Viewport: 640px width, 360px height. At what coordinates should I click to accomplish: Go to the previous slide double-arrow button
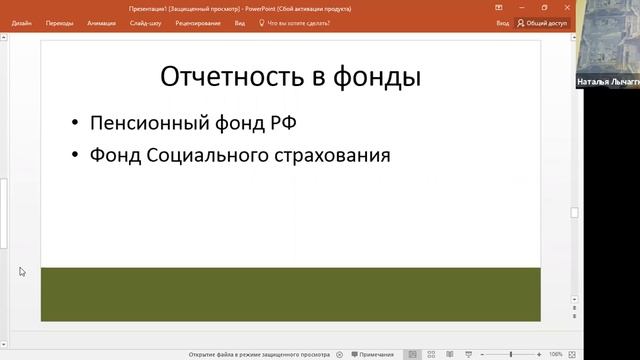[574, 308]
